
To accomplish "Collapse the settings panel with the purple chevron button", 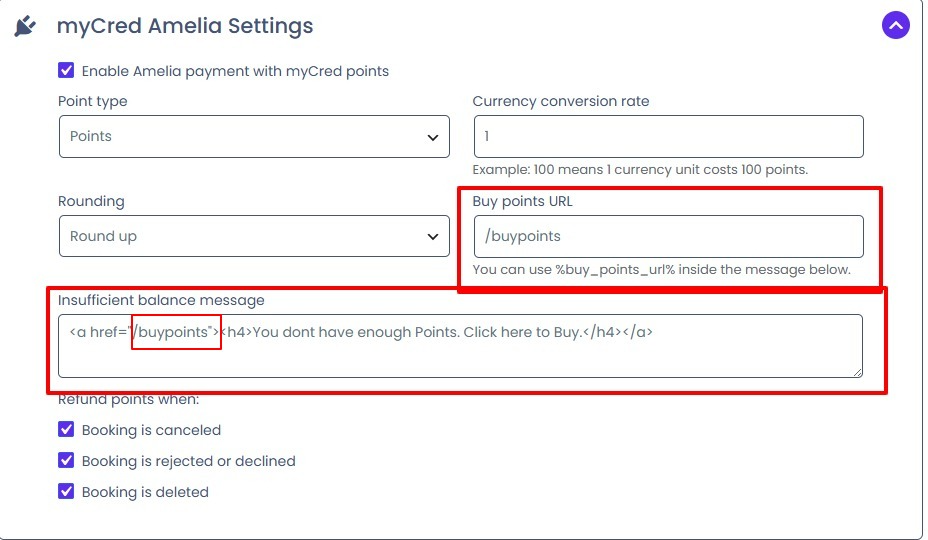I will pos(895,25).
